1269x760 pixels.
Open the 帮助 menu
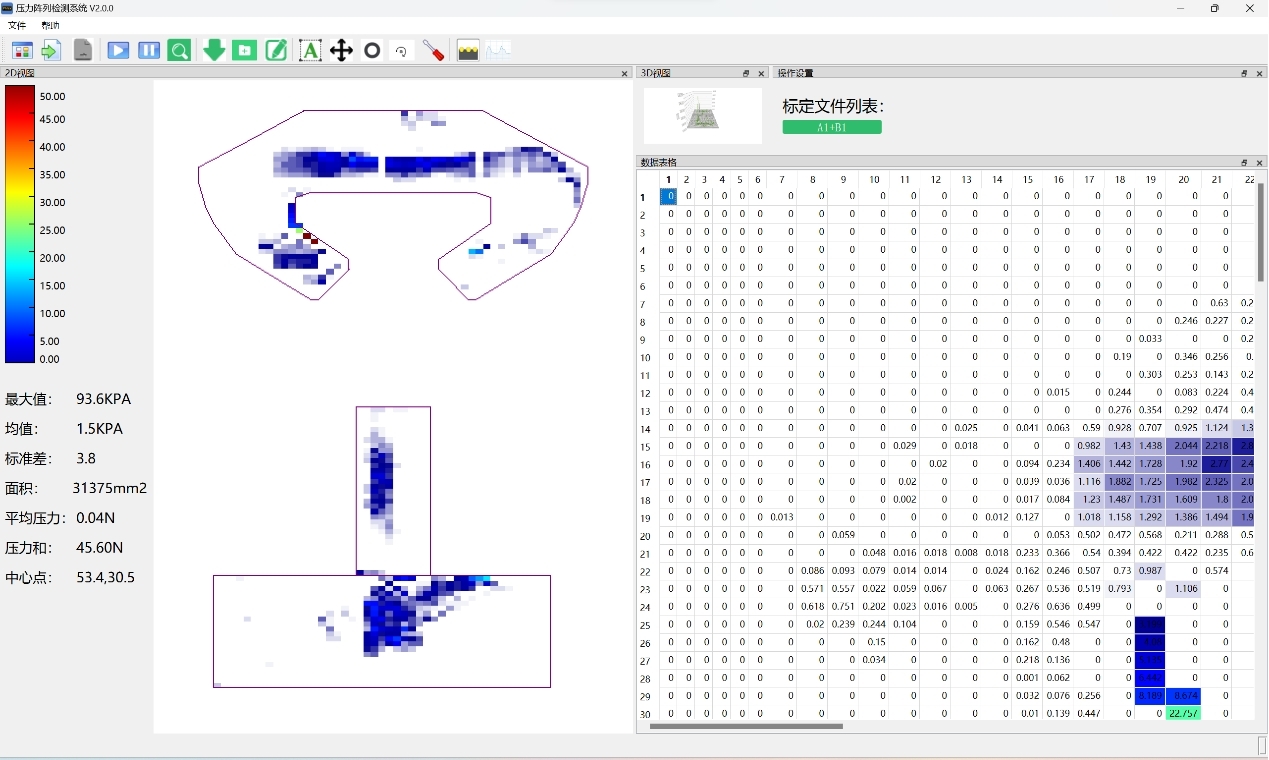point(50,25)
